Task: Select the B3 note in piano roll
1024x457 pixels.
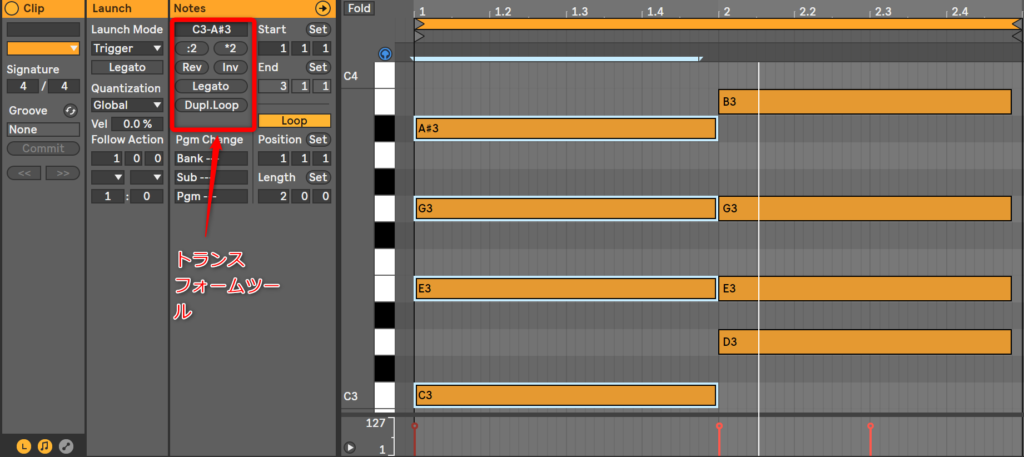Action: [x=865, y=101]
